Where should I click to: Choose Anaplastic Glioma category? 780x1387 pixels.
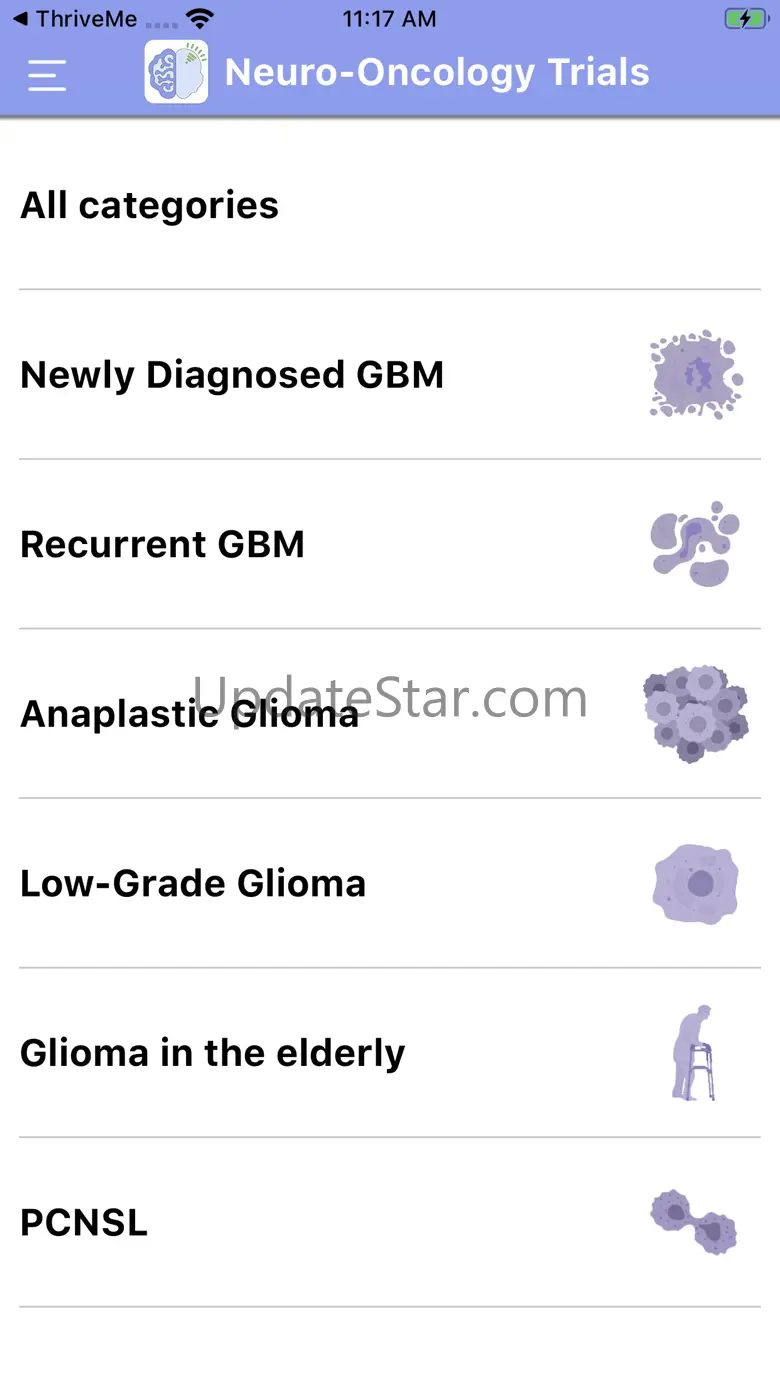pyautogui.click(x=190, y=715)
